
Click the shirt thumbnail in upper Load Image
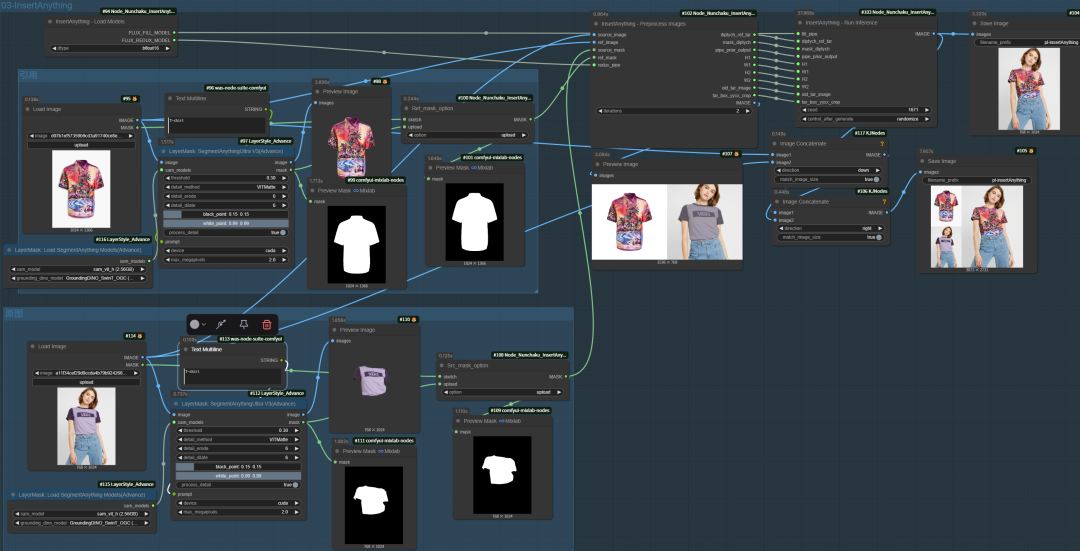click(82, 188)
